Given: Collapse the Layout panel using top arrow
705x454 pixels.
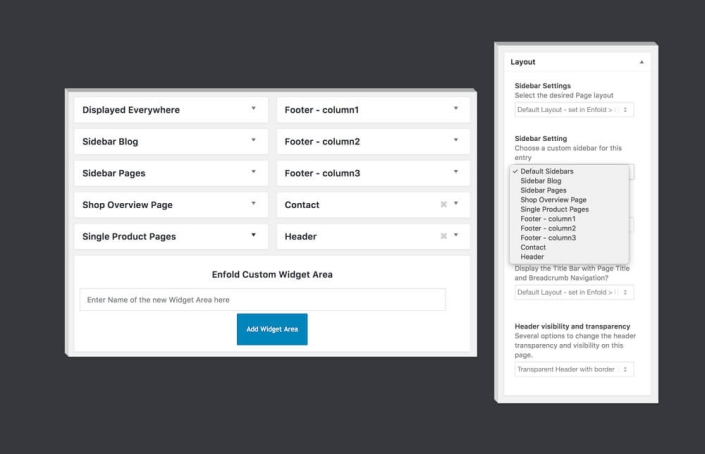Looking at the screenshot, I should 640,62.
